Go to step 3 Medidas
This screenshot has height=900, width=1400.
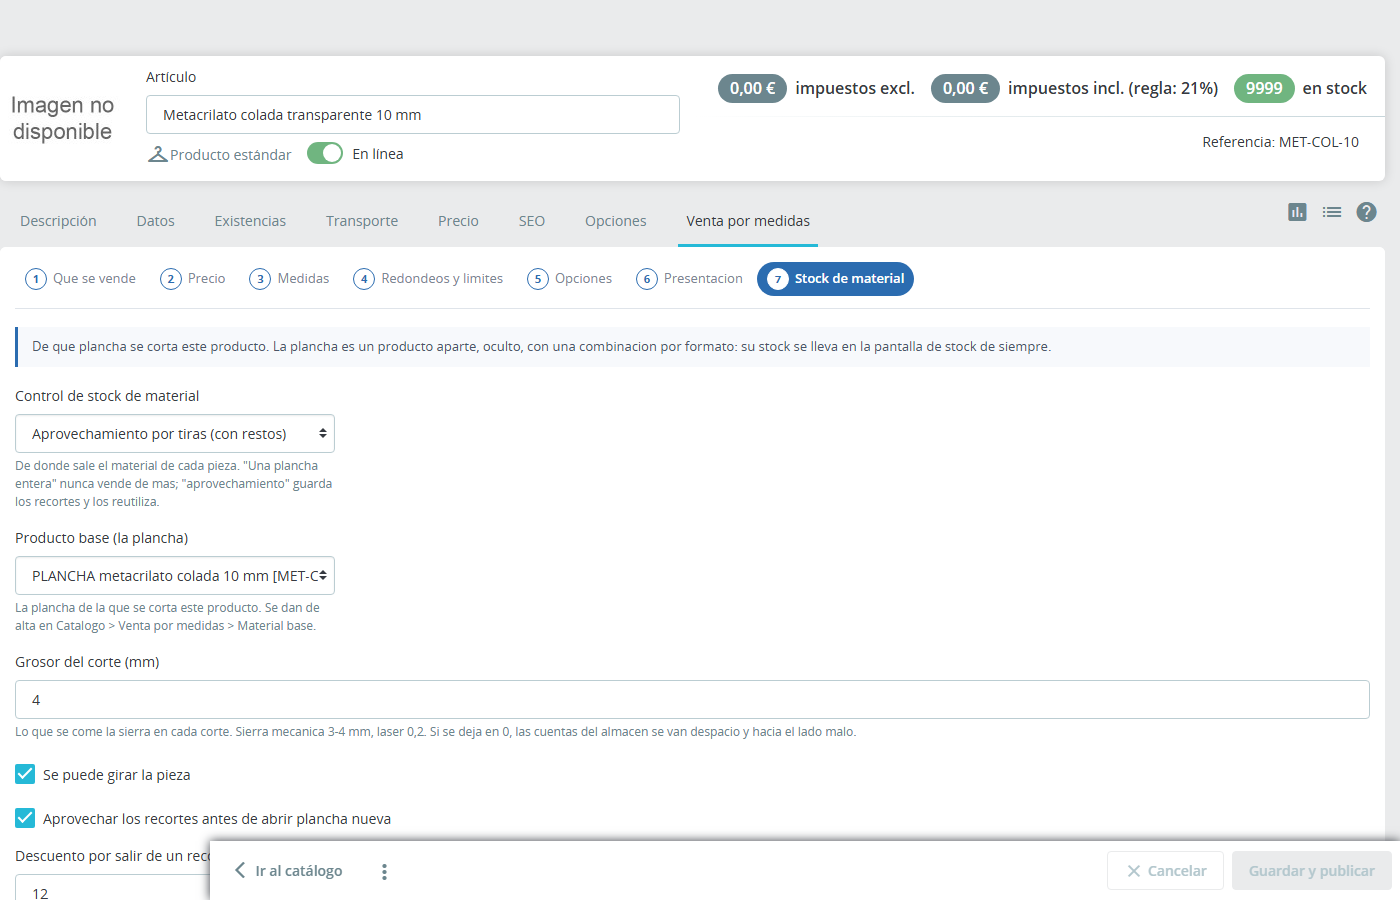290,279
